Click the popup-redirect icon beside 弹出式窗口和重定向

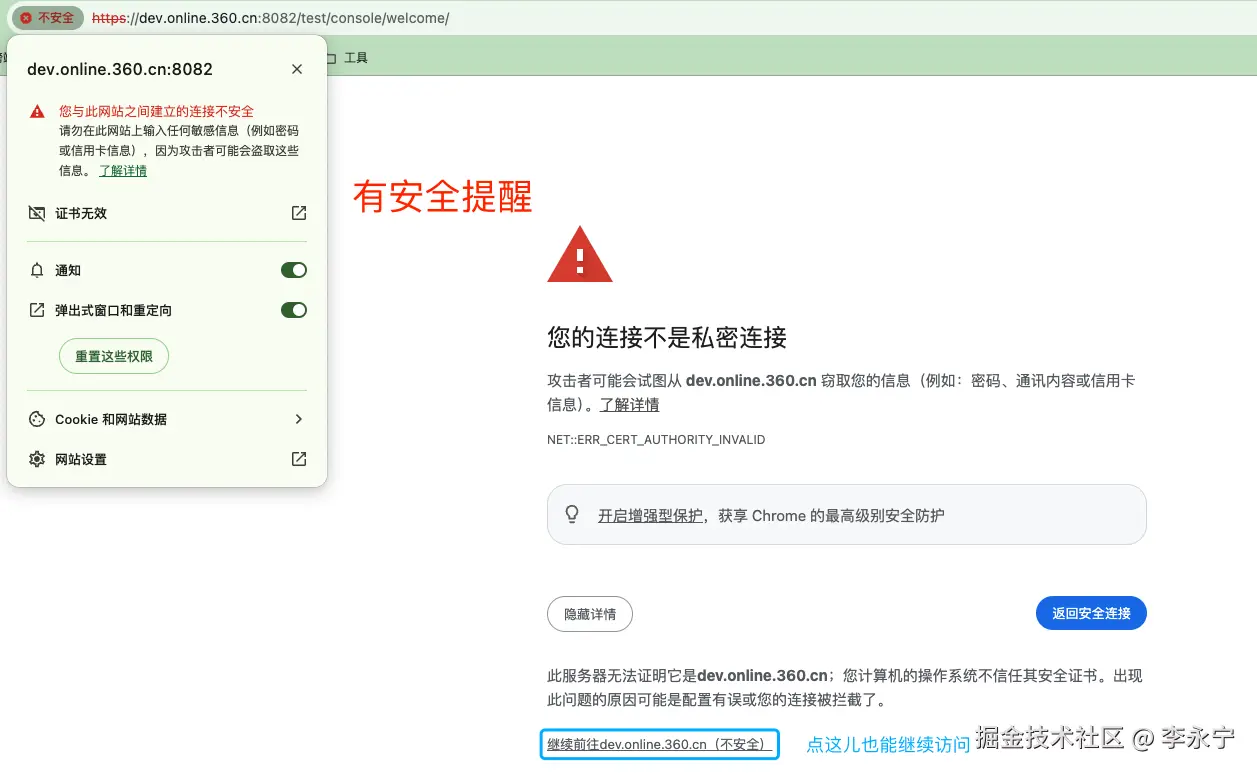pyautogui.click(x=37, y=310)
